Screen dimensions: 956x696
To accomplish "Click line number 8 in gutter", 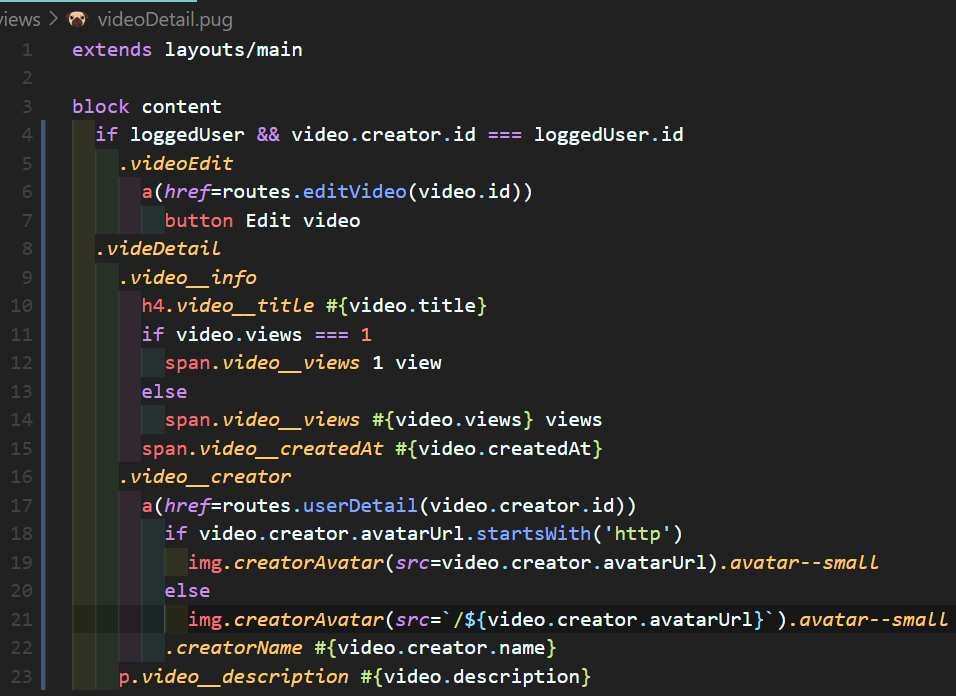I will click(27, 249).
